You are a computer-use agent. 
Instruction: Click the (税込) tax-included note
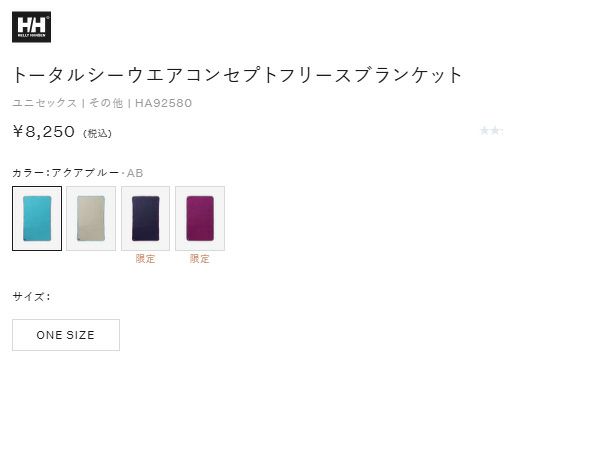coord(97,134)
